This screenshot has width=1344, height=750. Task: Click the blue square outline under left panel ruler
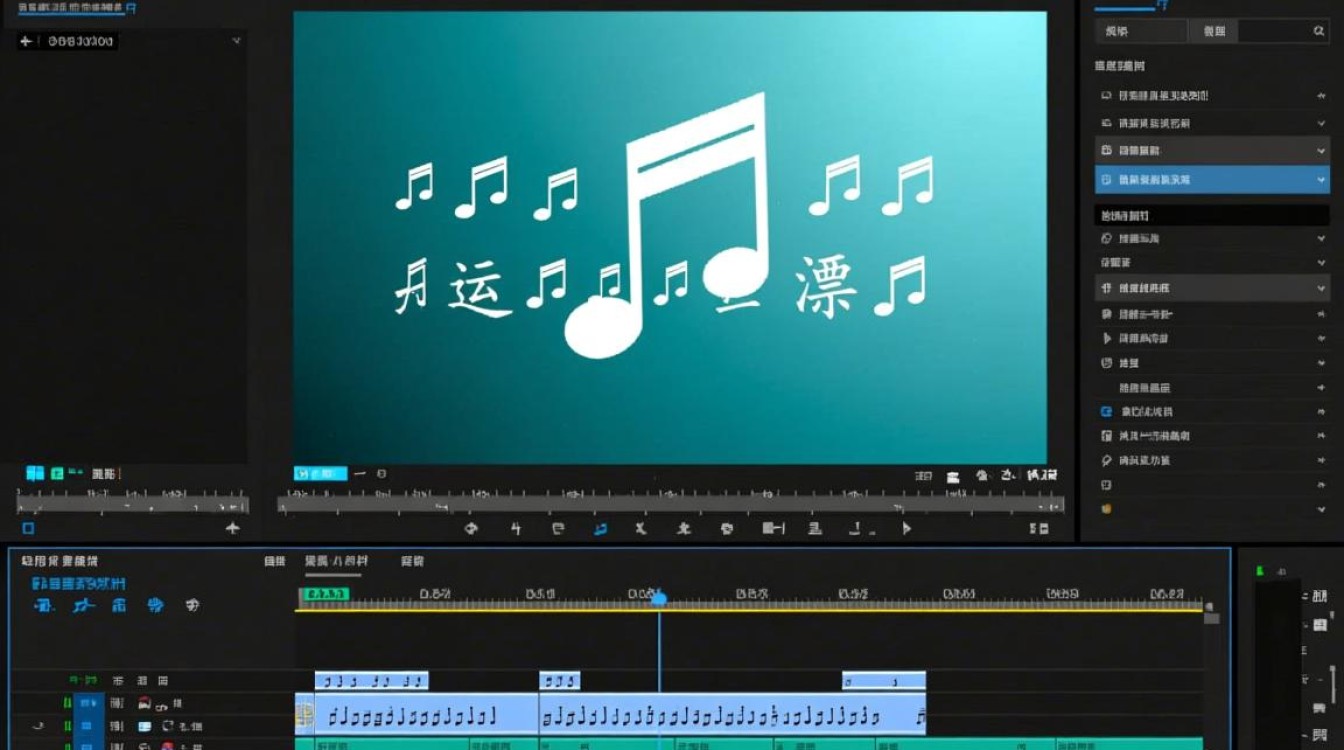pyautogui.click(x=28, y=528)
